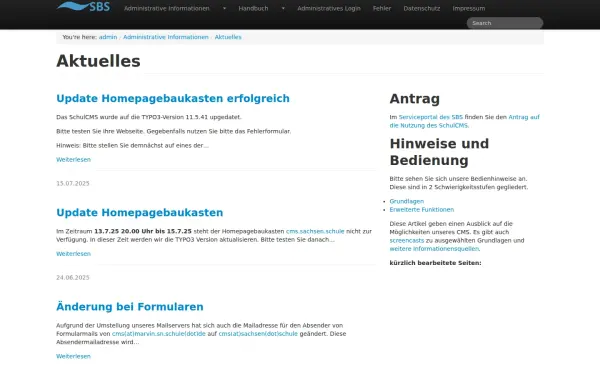Open the Grundlagen list link
600x375 pixels.
click(406, 201)
